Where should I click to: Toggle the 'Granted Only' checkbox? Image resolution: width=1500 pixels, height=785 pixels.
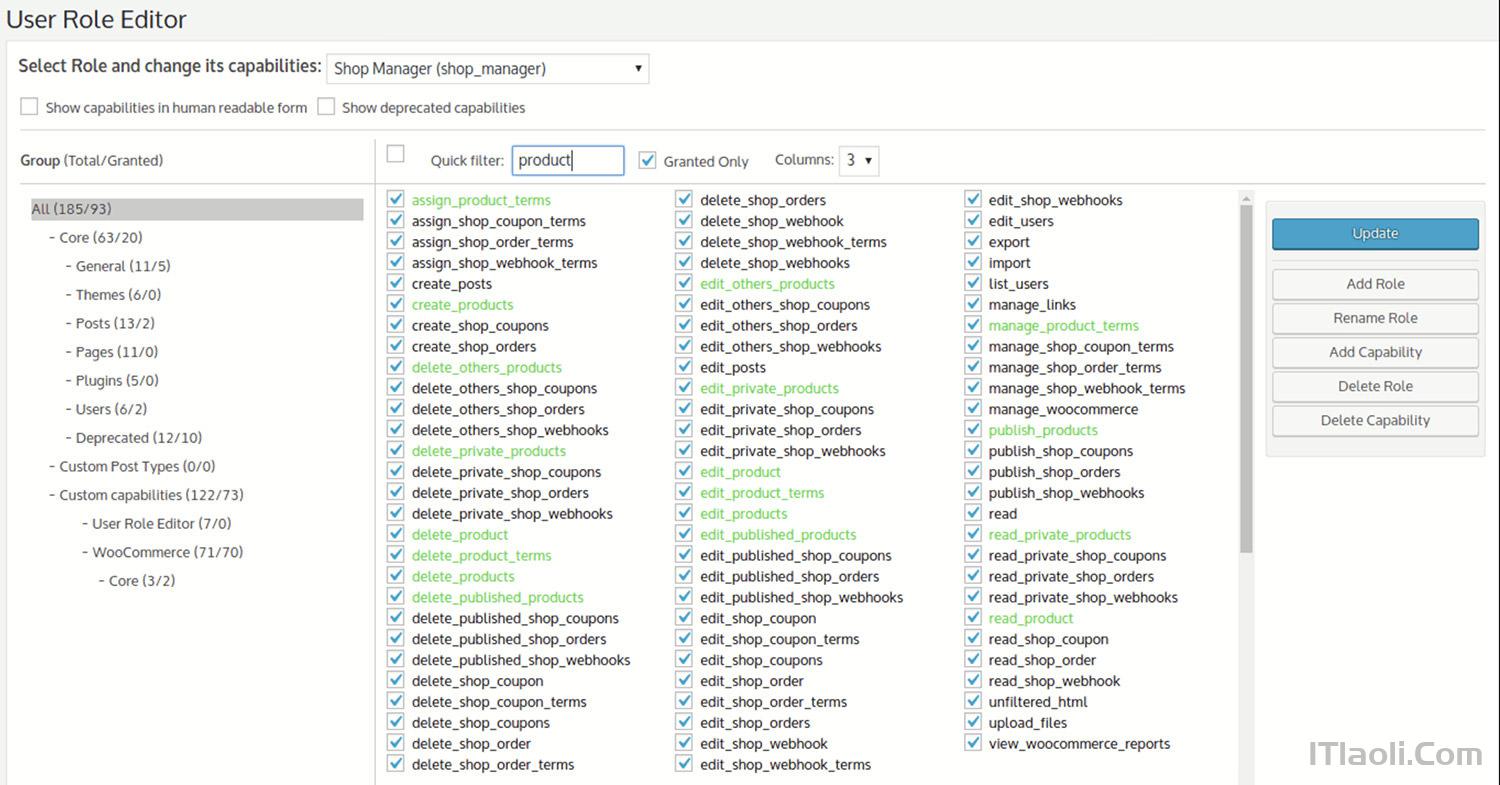[648, 160]
